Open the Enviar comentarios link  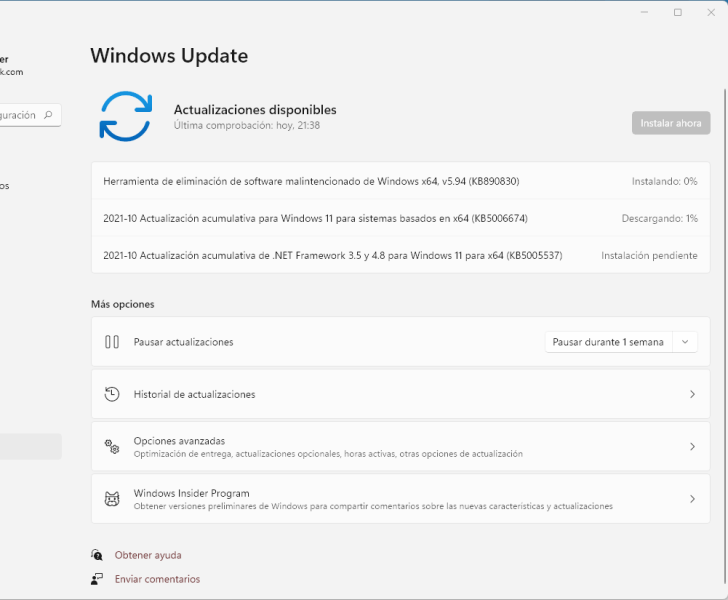click(x=157, y=579)
